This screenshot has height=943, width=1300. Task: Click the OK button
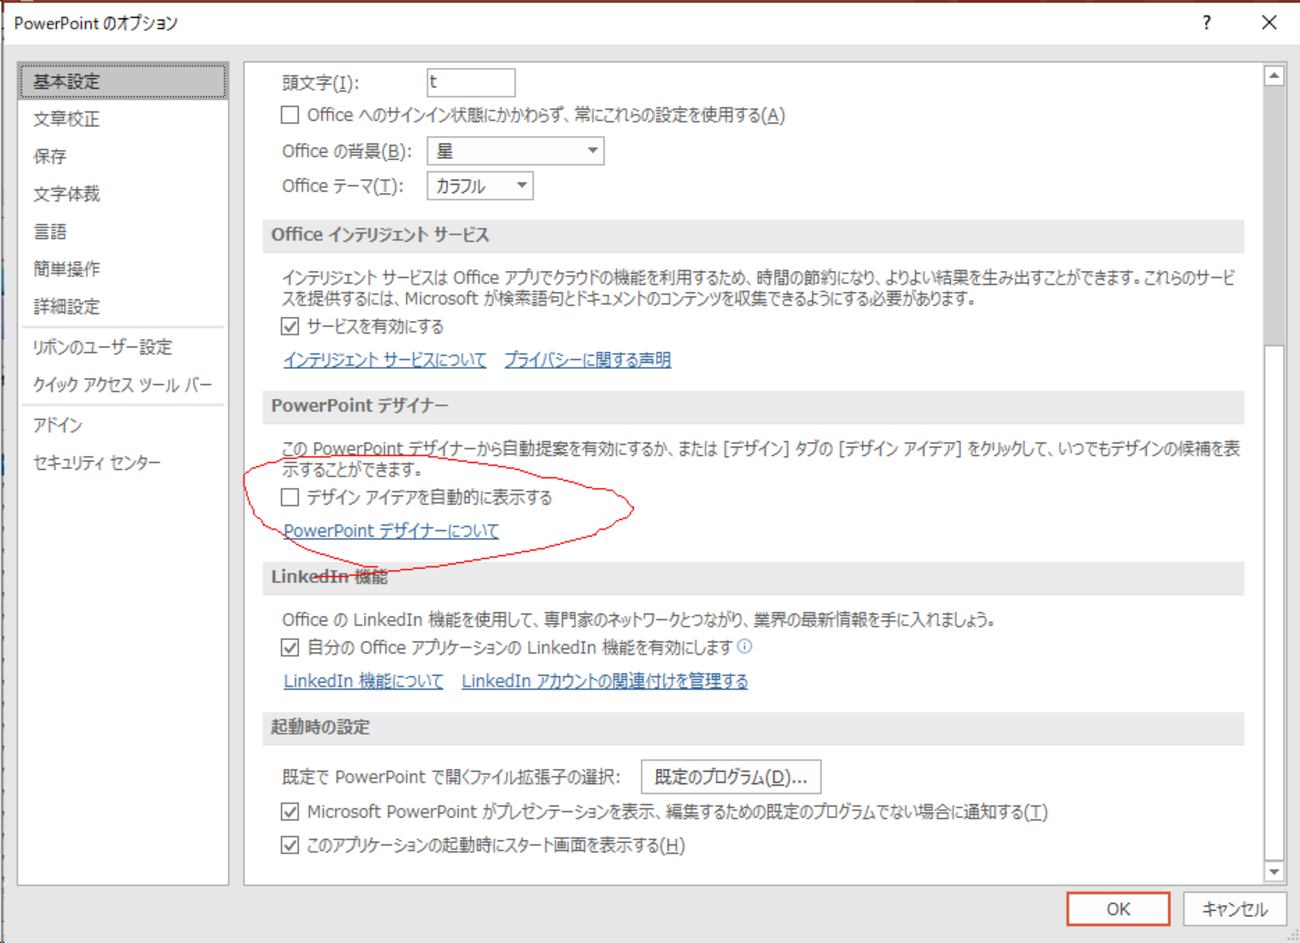click(x=1118, y=909)
